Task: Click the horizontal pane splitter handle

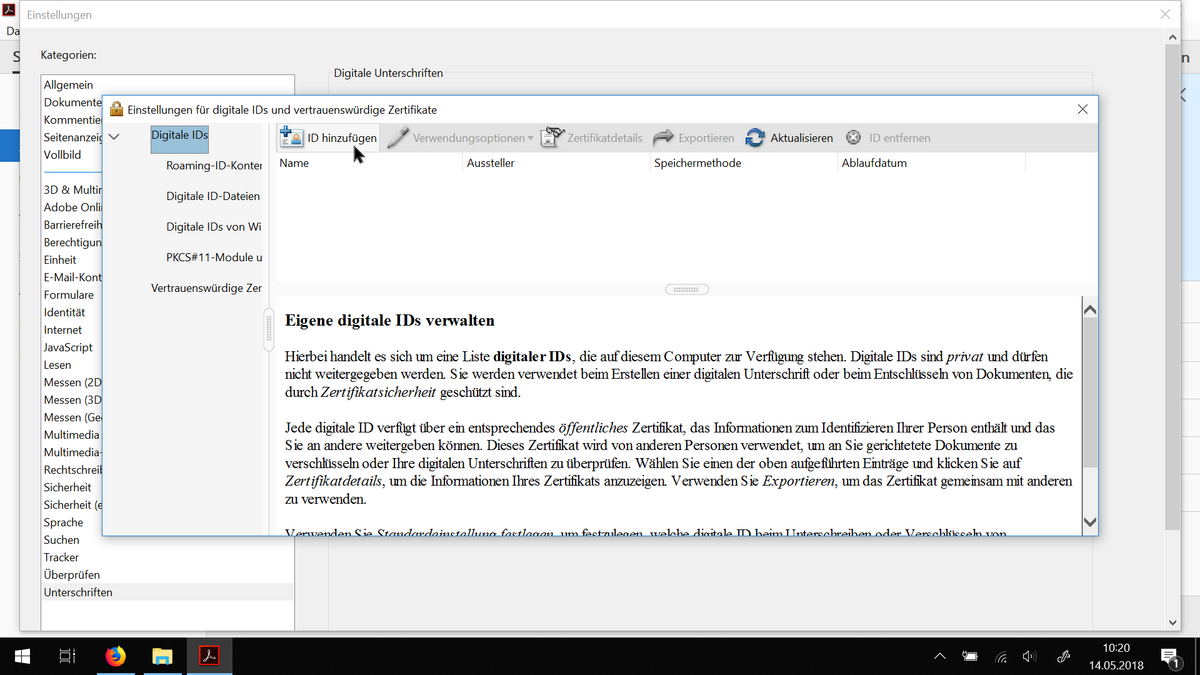Action: tap(686, 290)
